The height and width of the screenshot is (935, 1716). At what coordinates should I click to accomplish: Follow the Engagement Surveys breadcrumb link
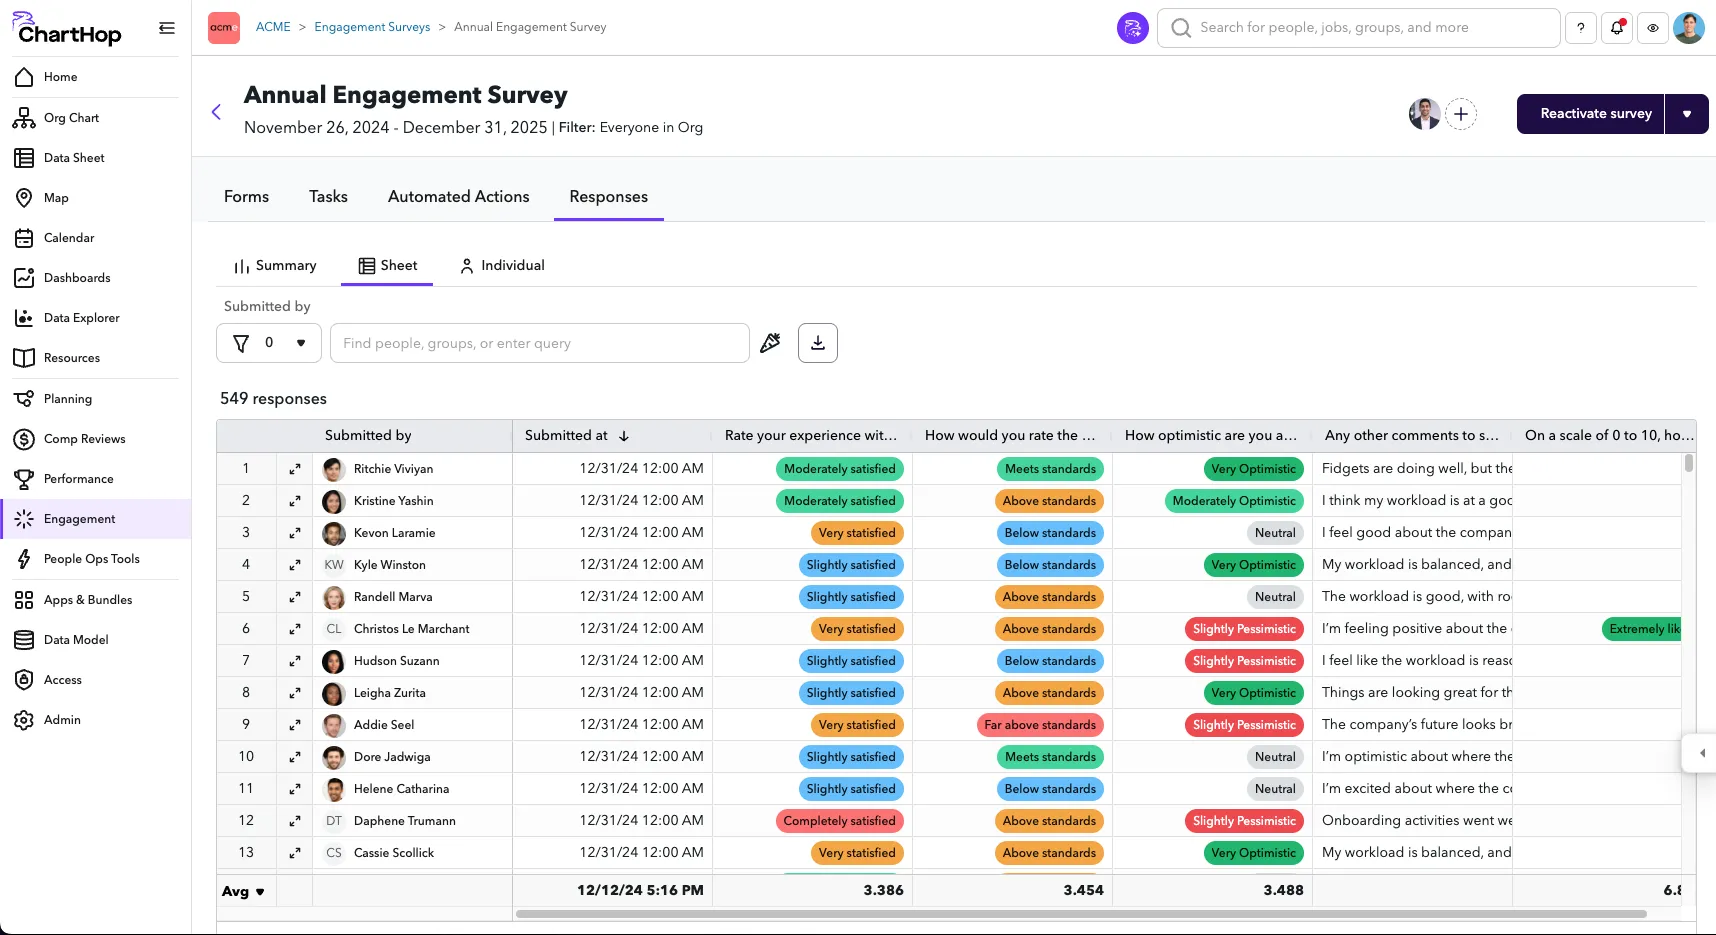coord(372,27)
